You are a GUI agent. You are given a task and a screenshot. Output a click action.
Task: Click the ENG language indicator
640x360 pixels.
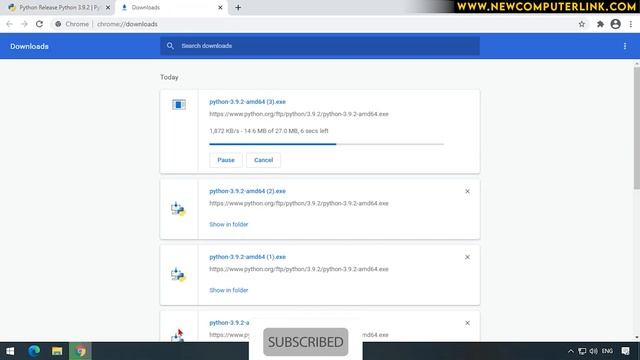pos(607,351)
